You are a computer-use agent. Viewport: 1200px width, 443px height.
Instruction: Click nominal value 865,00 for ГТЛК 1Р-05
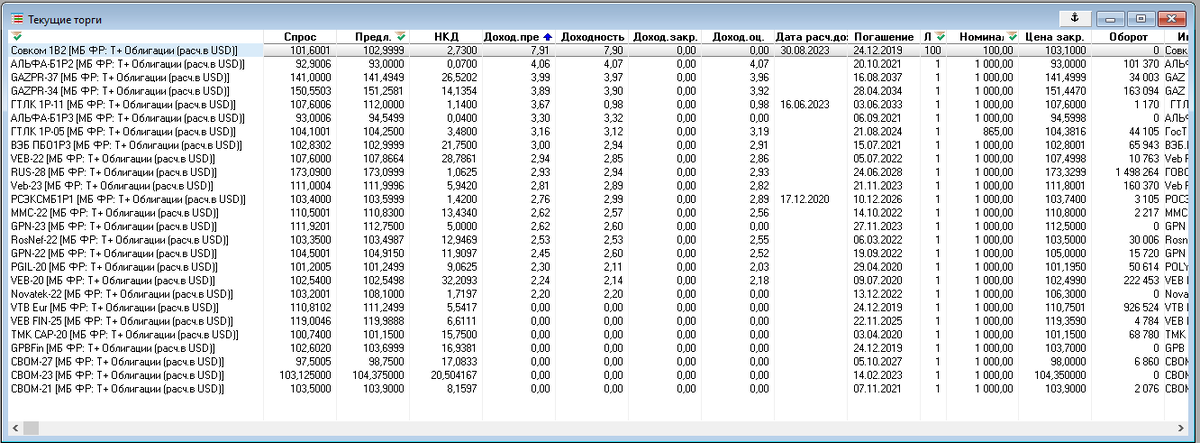point(997,130)
